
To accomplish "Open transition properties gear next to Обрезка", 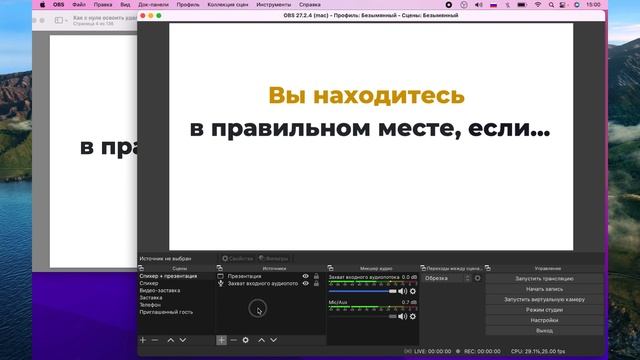I will (478, 278).
